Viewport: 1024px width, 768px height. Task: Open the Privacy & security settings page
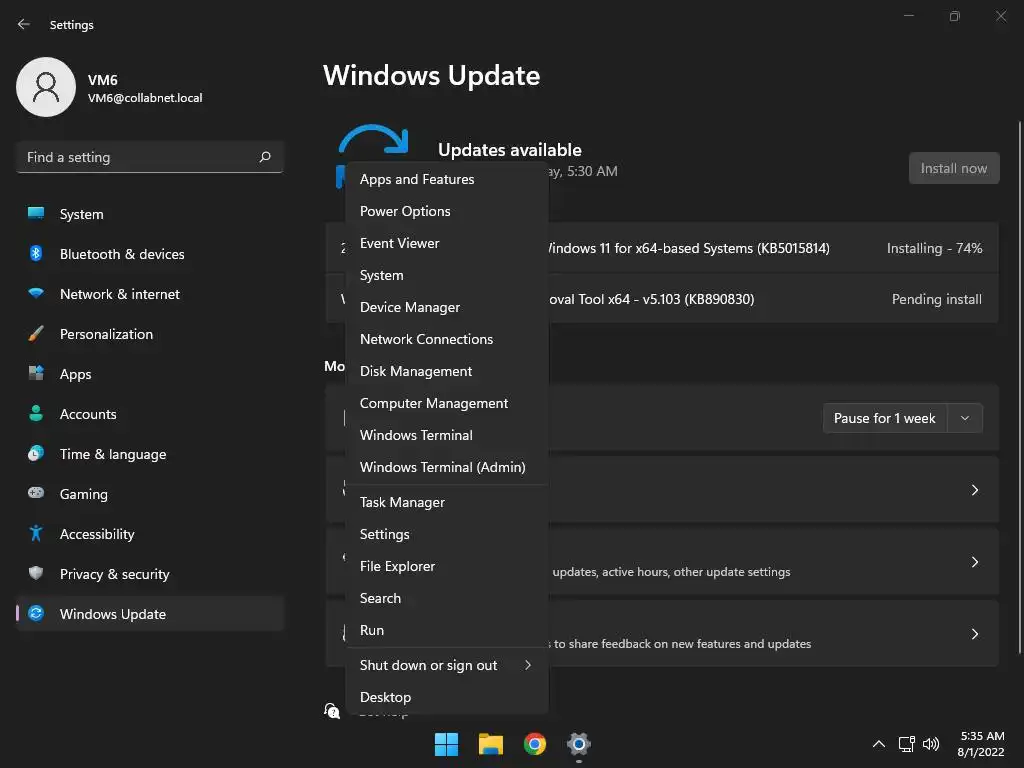(x=150, y=574)
